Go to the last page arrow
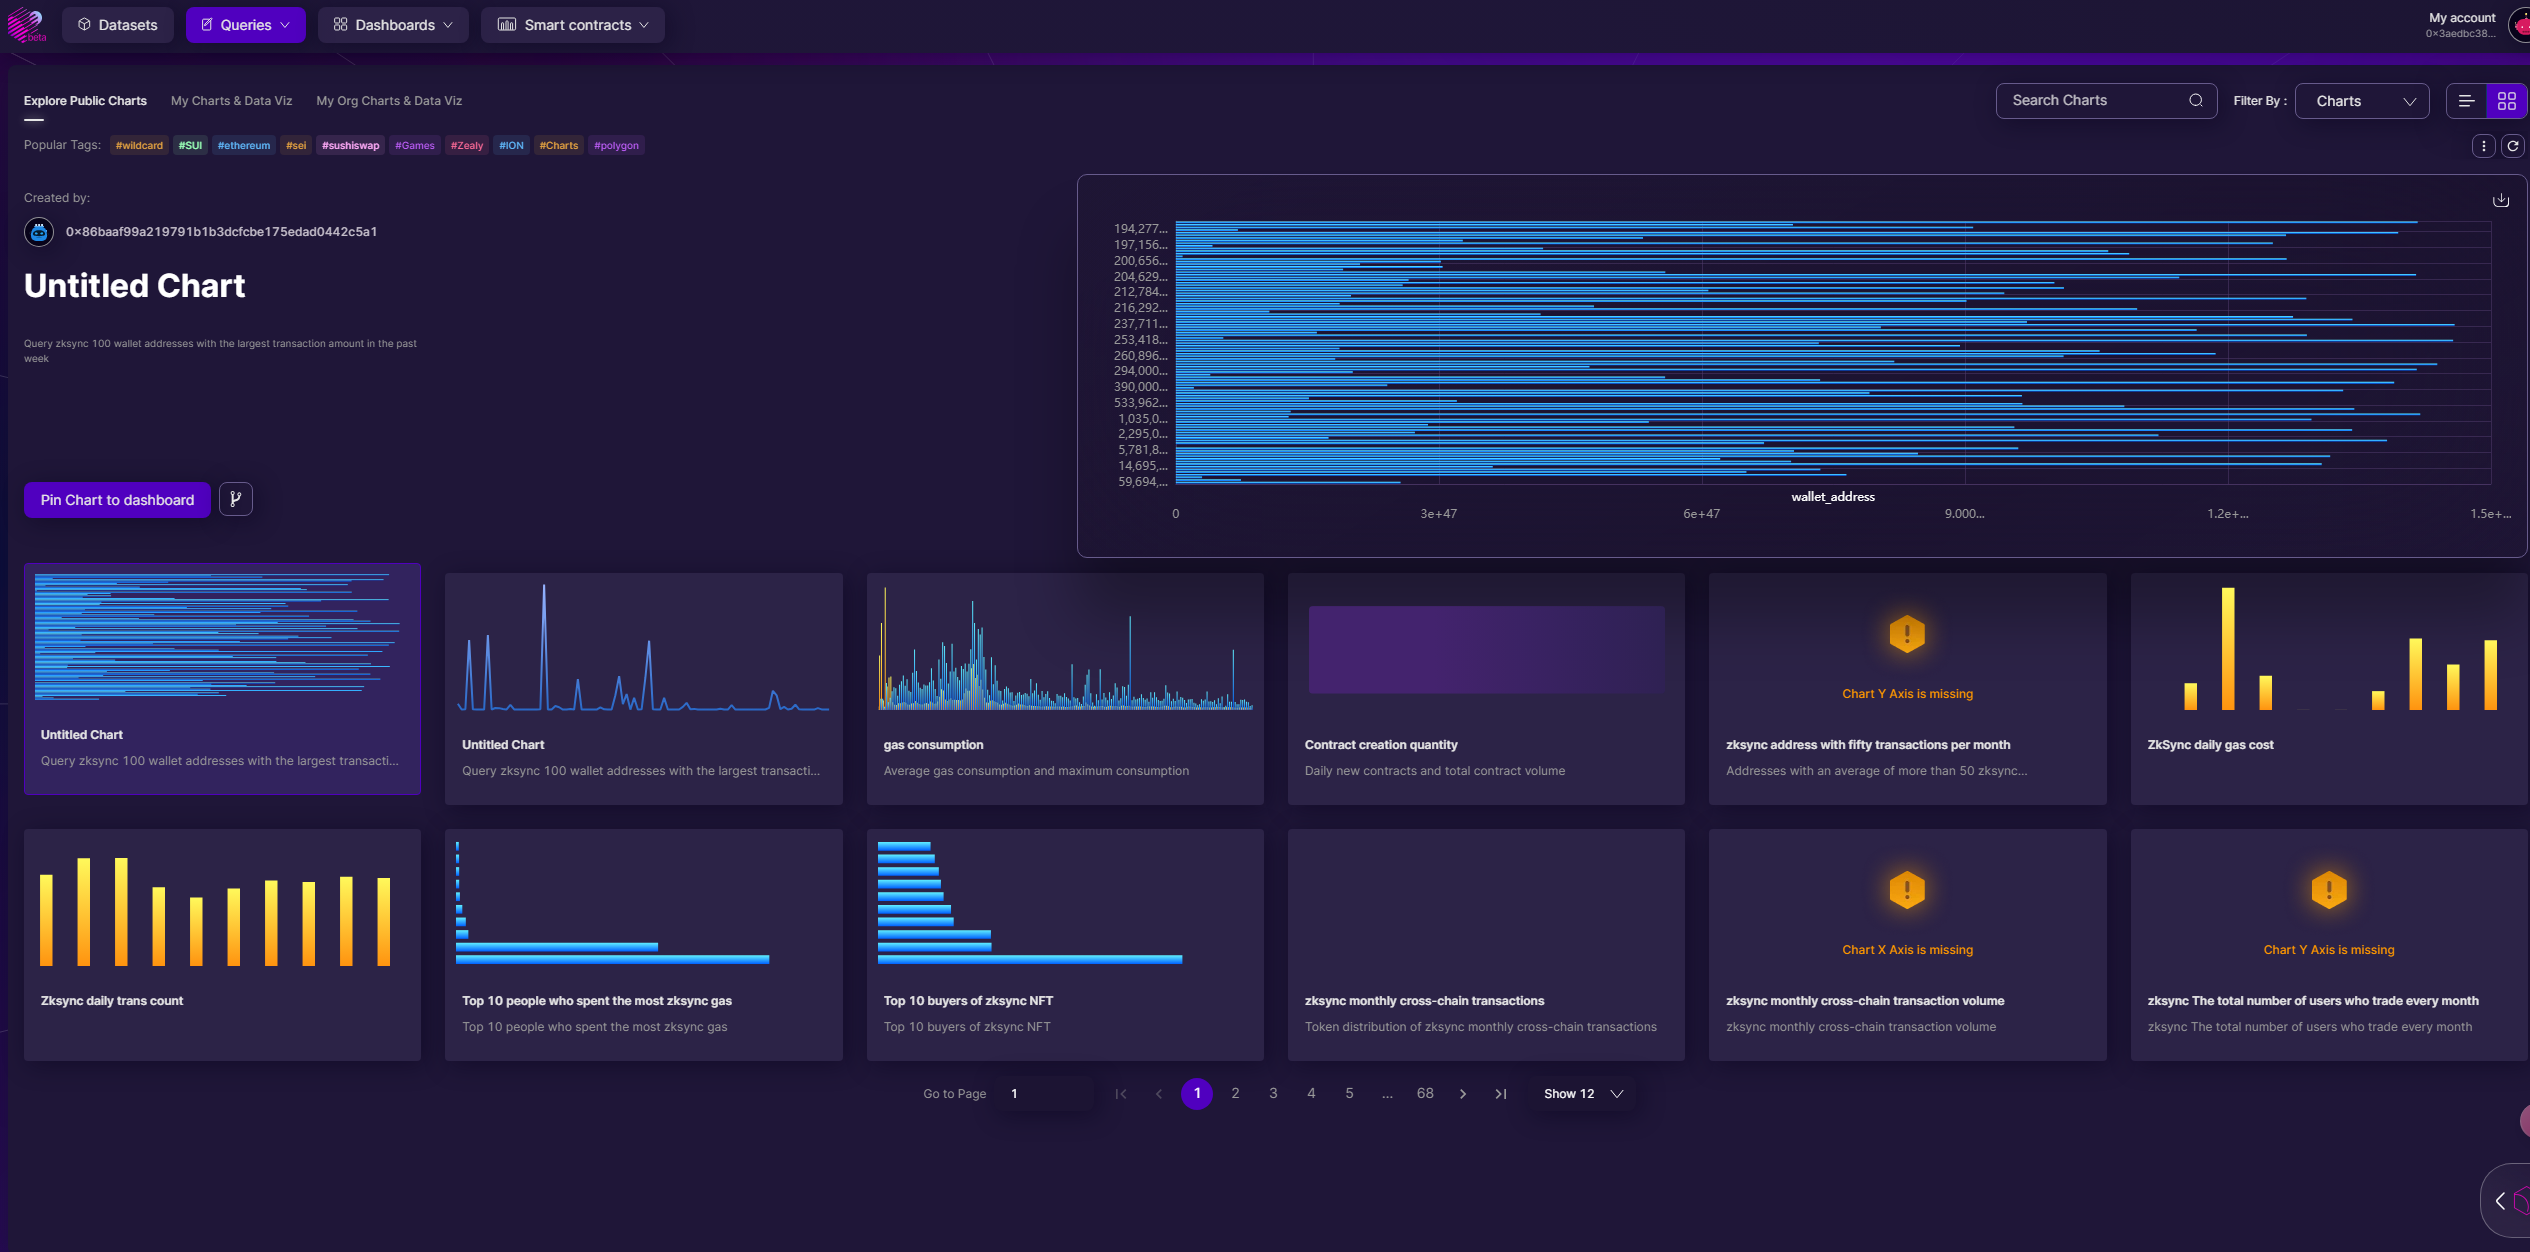This screenshot has width=2530, height=1252. pos(1500,1094)
